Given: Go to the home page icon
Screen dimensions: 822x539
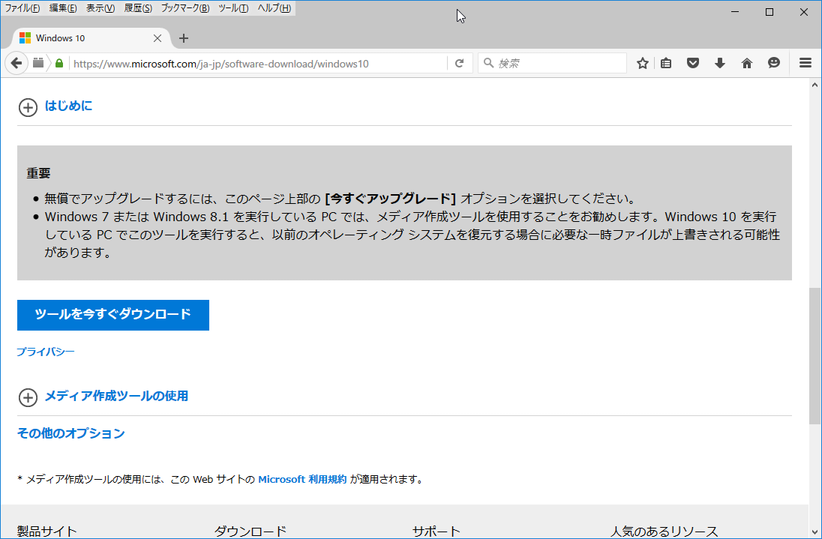Looking at the screenshot, I should 747,63.
